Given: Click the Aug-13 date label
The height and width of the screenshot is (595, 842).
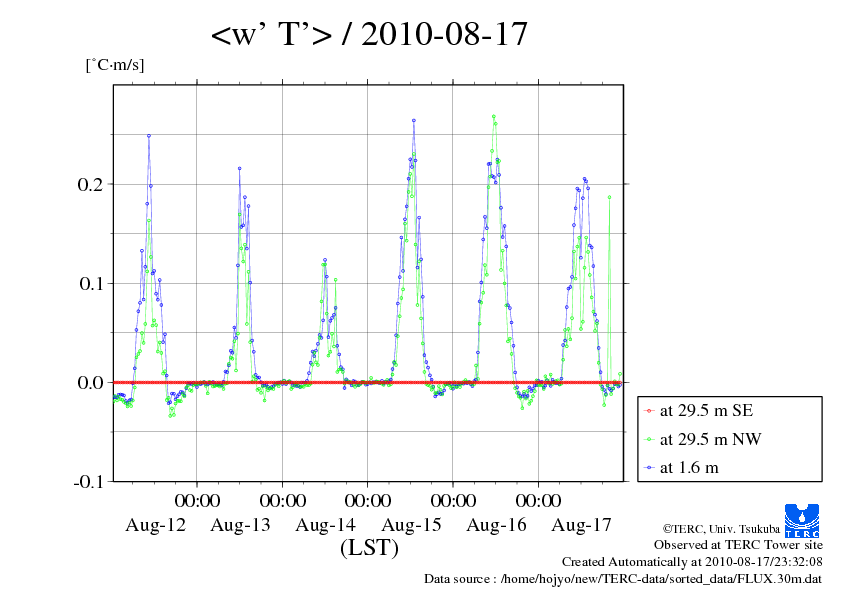Looking at the screenshot, I should (x=240, y=525).
